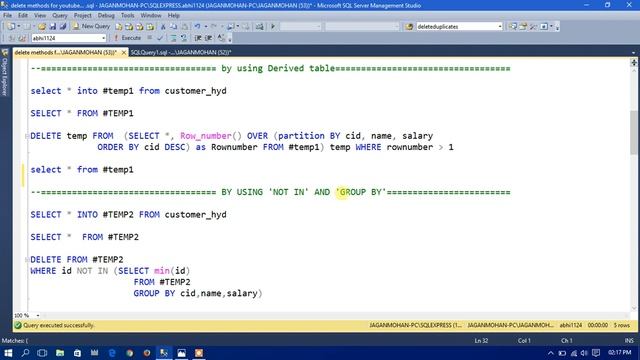Open the active files tab list arrow
This screenshot has height=360, width=640.
[633, 53]
